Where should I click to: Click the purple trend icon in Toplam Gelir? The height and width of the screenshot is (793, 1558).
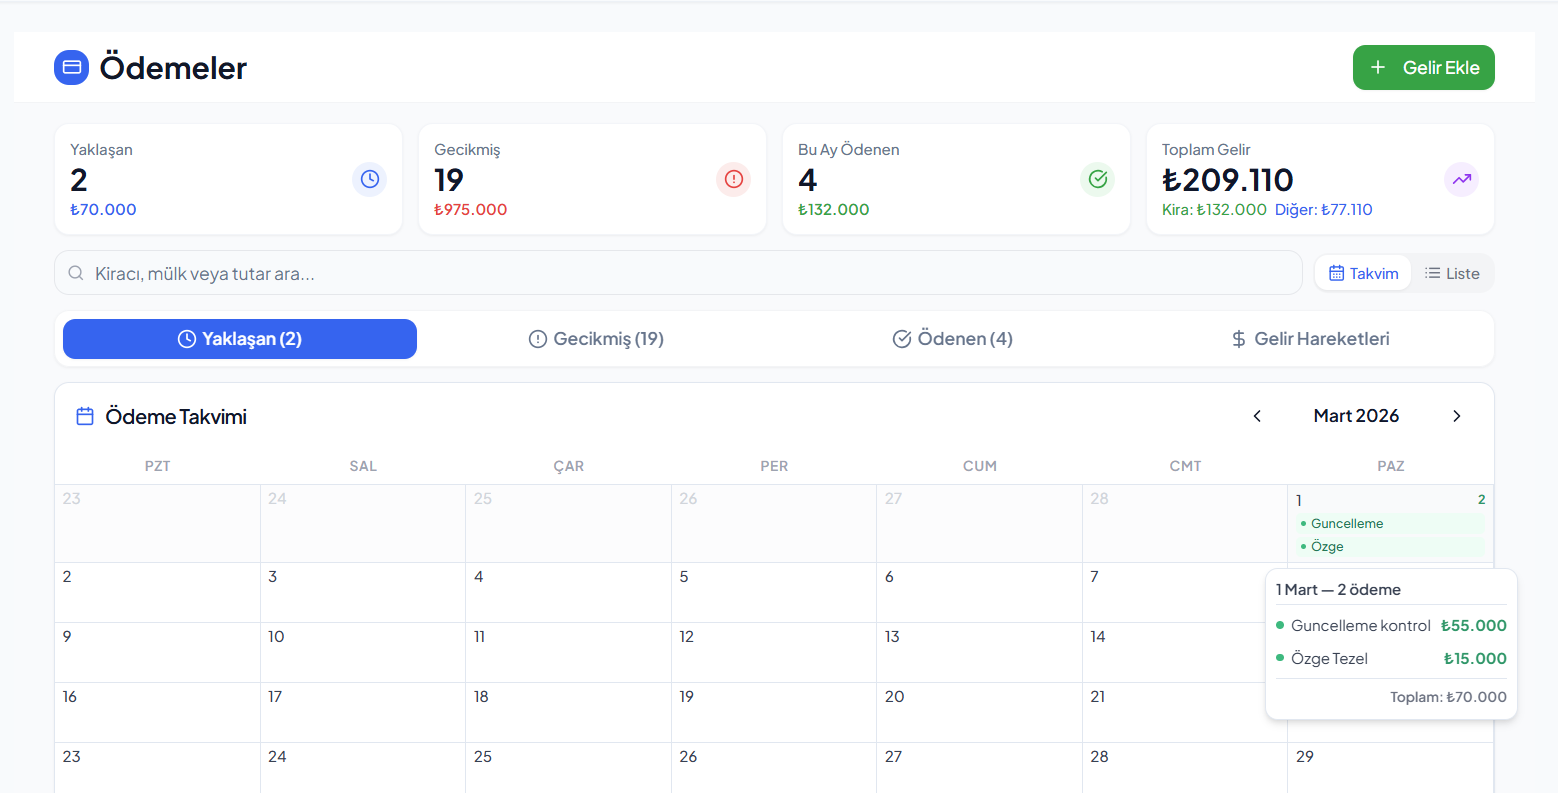1462,179
